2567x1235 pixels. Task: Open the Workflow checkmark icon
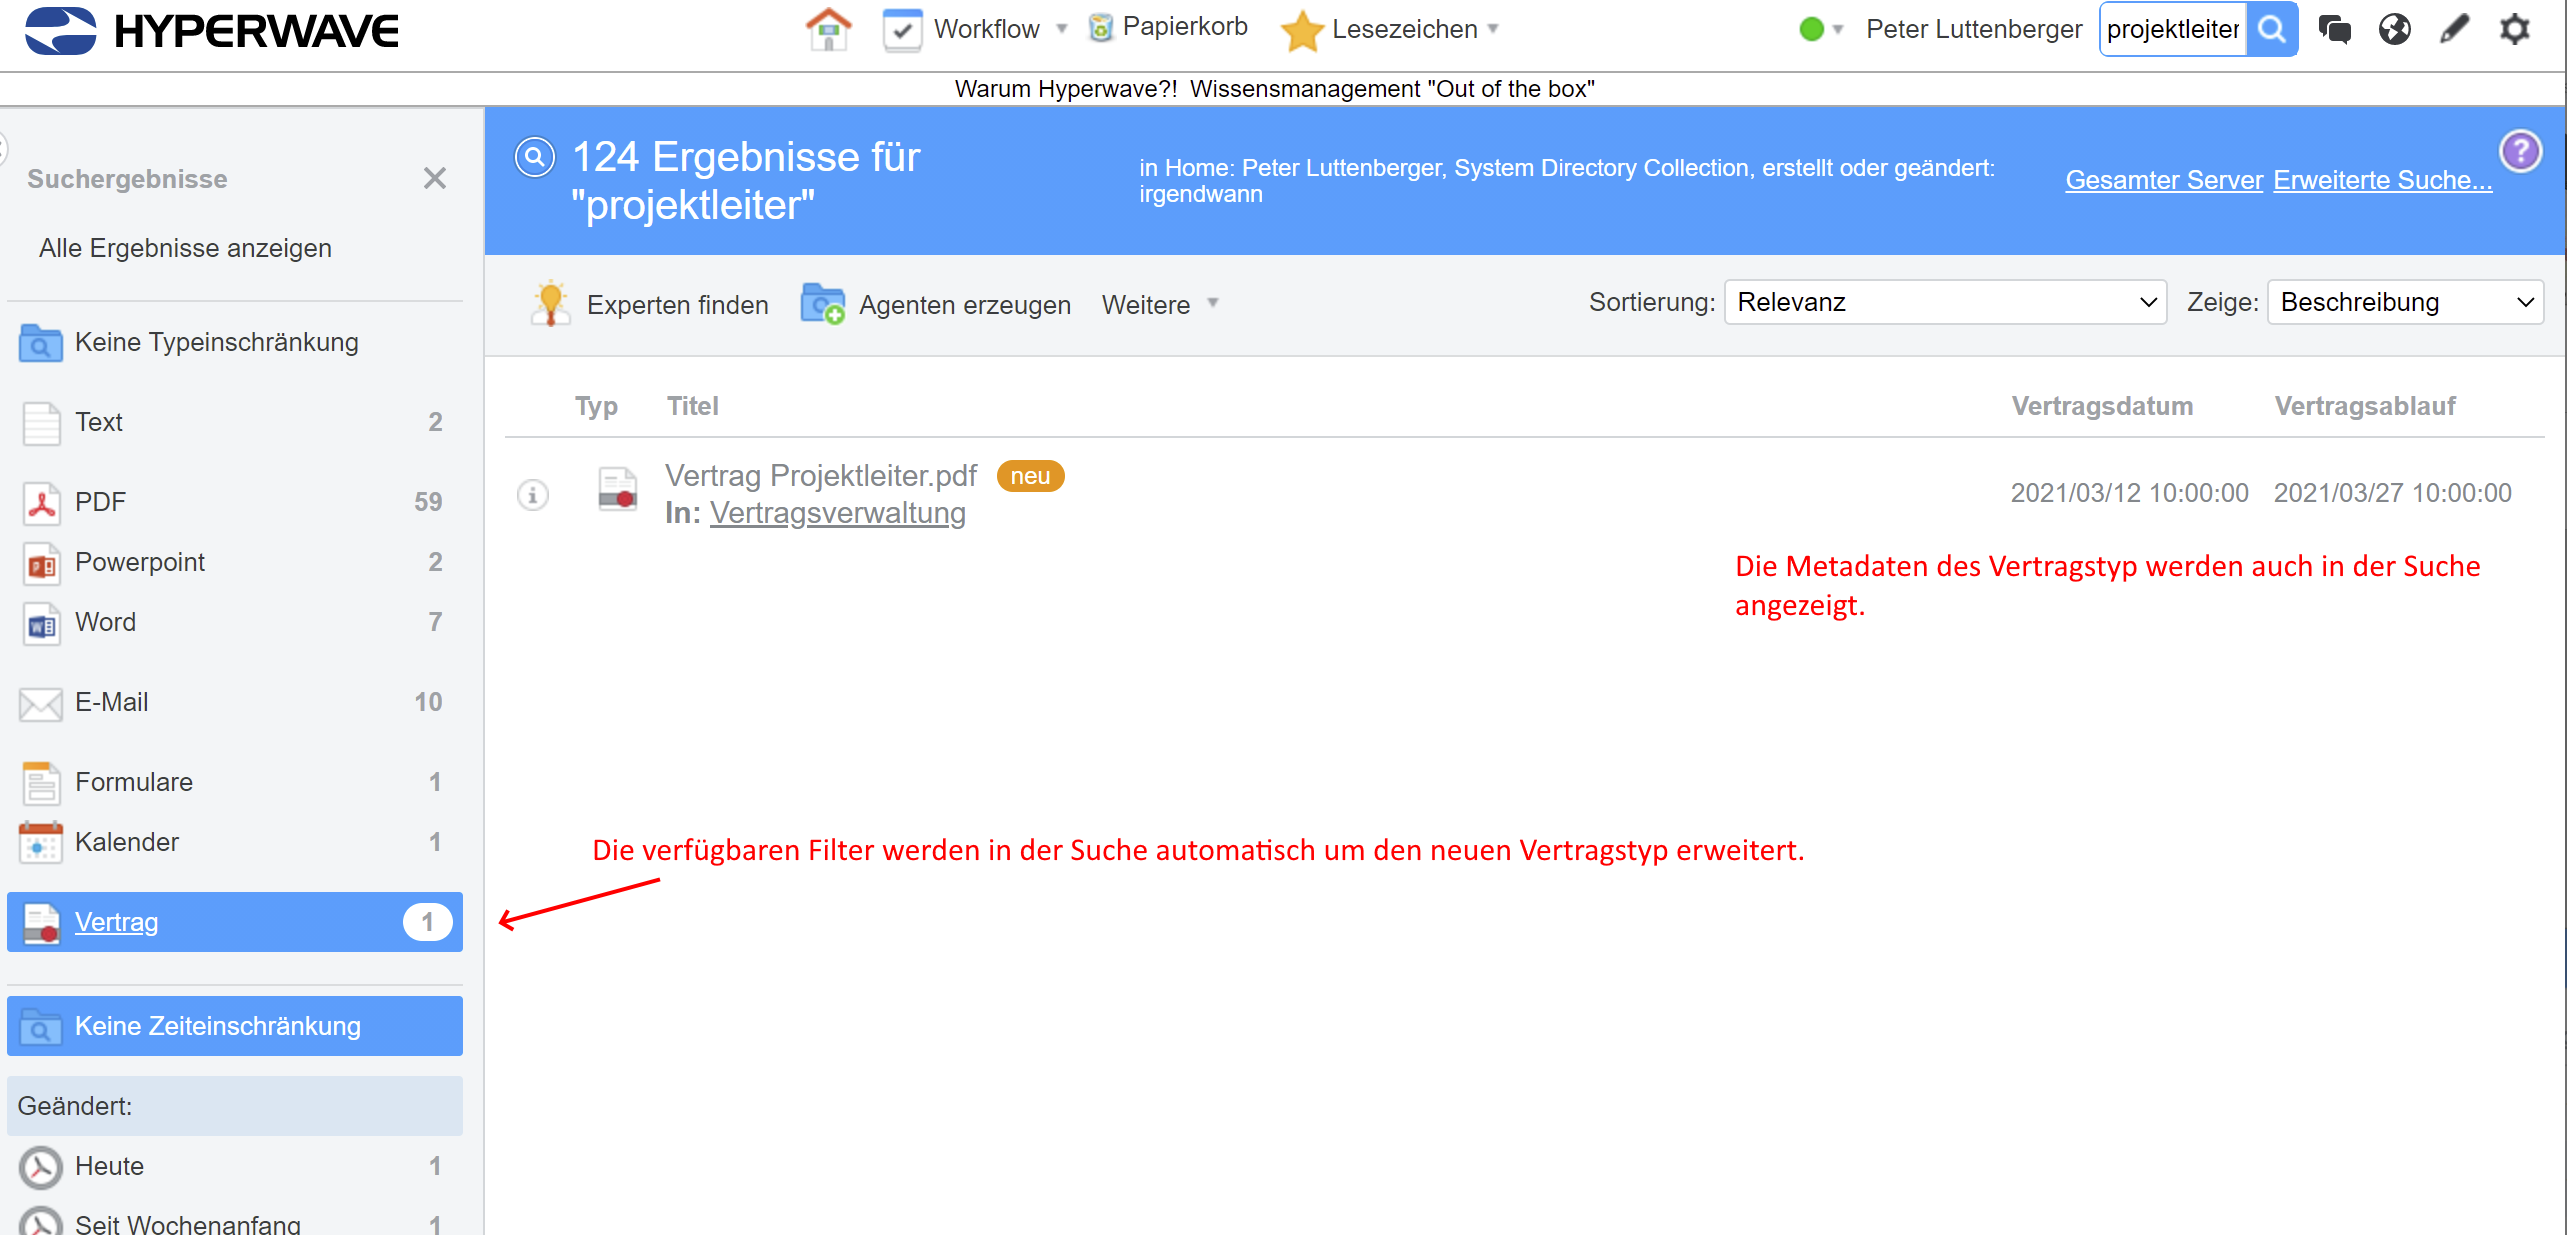(x=902, y=29)
